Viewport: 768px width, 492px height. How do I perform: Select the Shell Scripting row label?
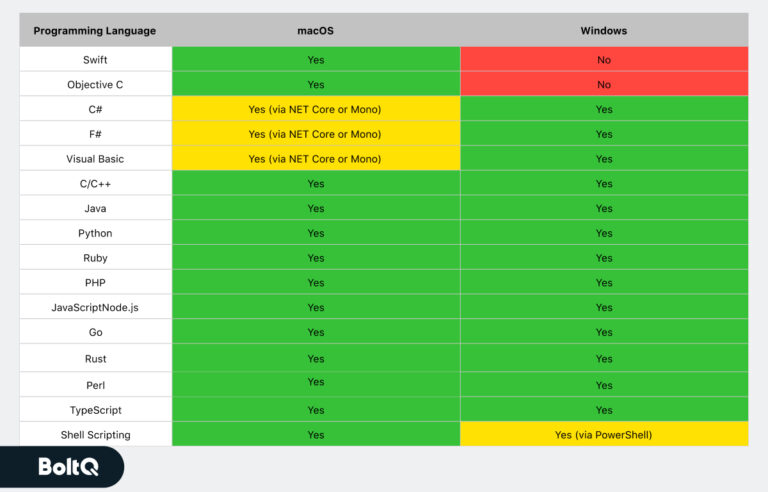pyautogui.click(x=95, y=435)
